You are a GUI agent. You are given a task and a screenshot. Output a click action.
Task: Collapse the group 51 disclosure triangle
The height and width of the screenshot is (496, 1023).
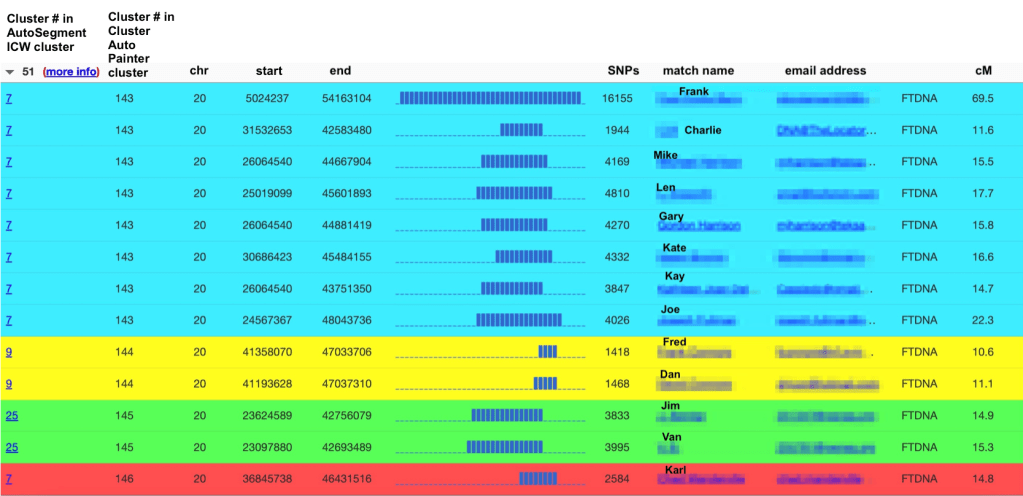[10, 72]
